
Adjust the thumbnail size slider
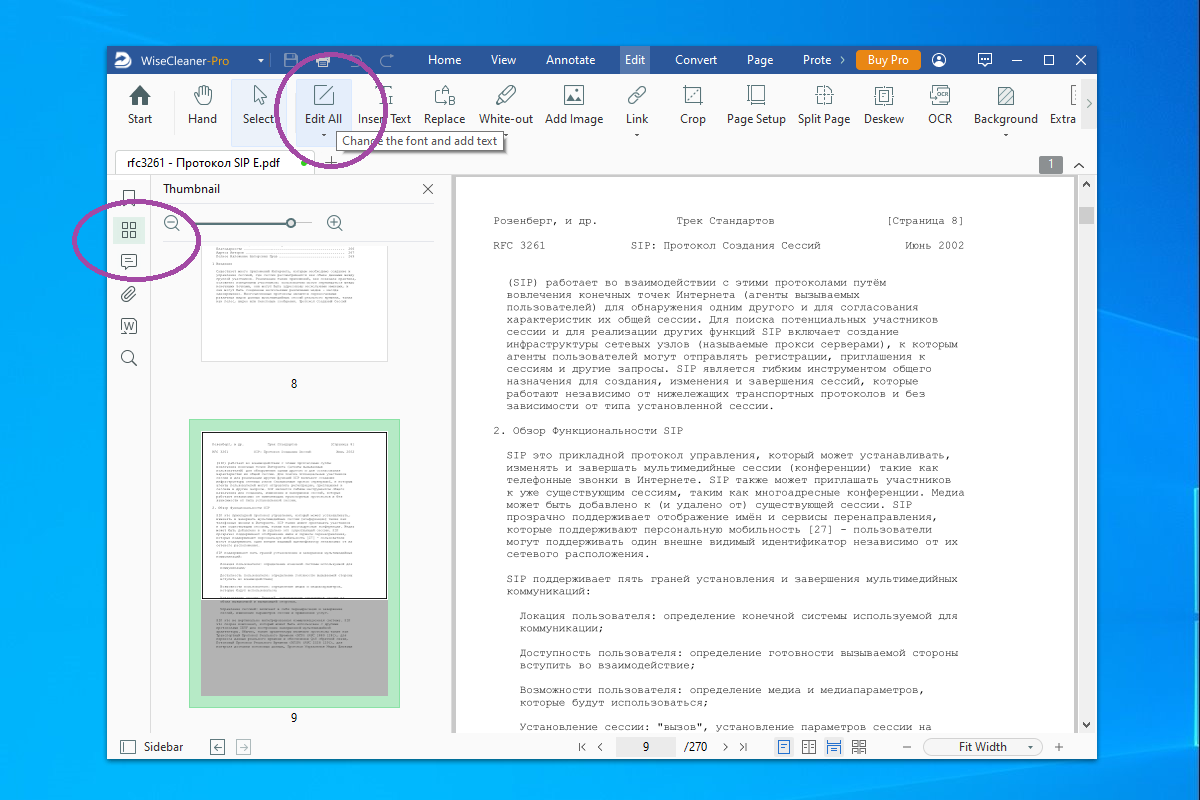coord(291,223)
